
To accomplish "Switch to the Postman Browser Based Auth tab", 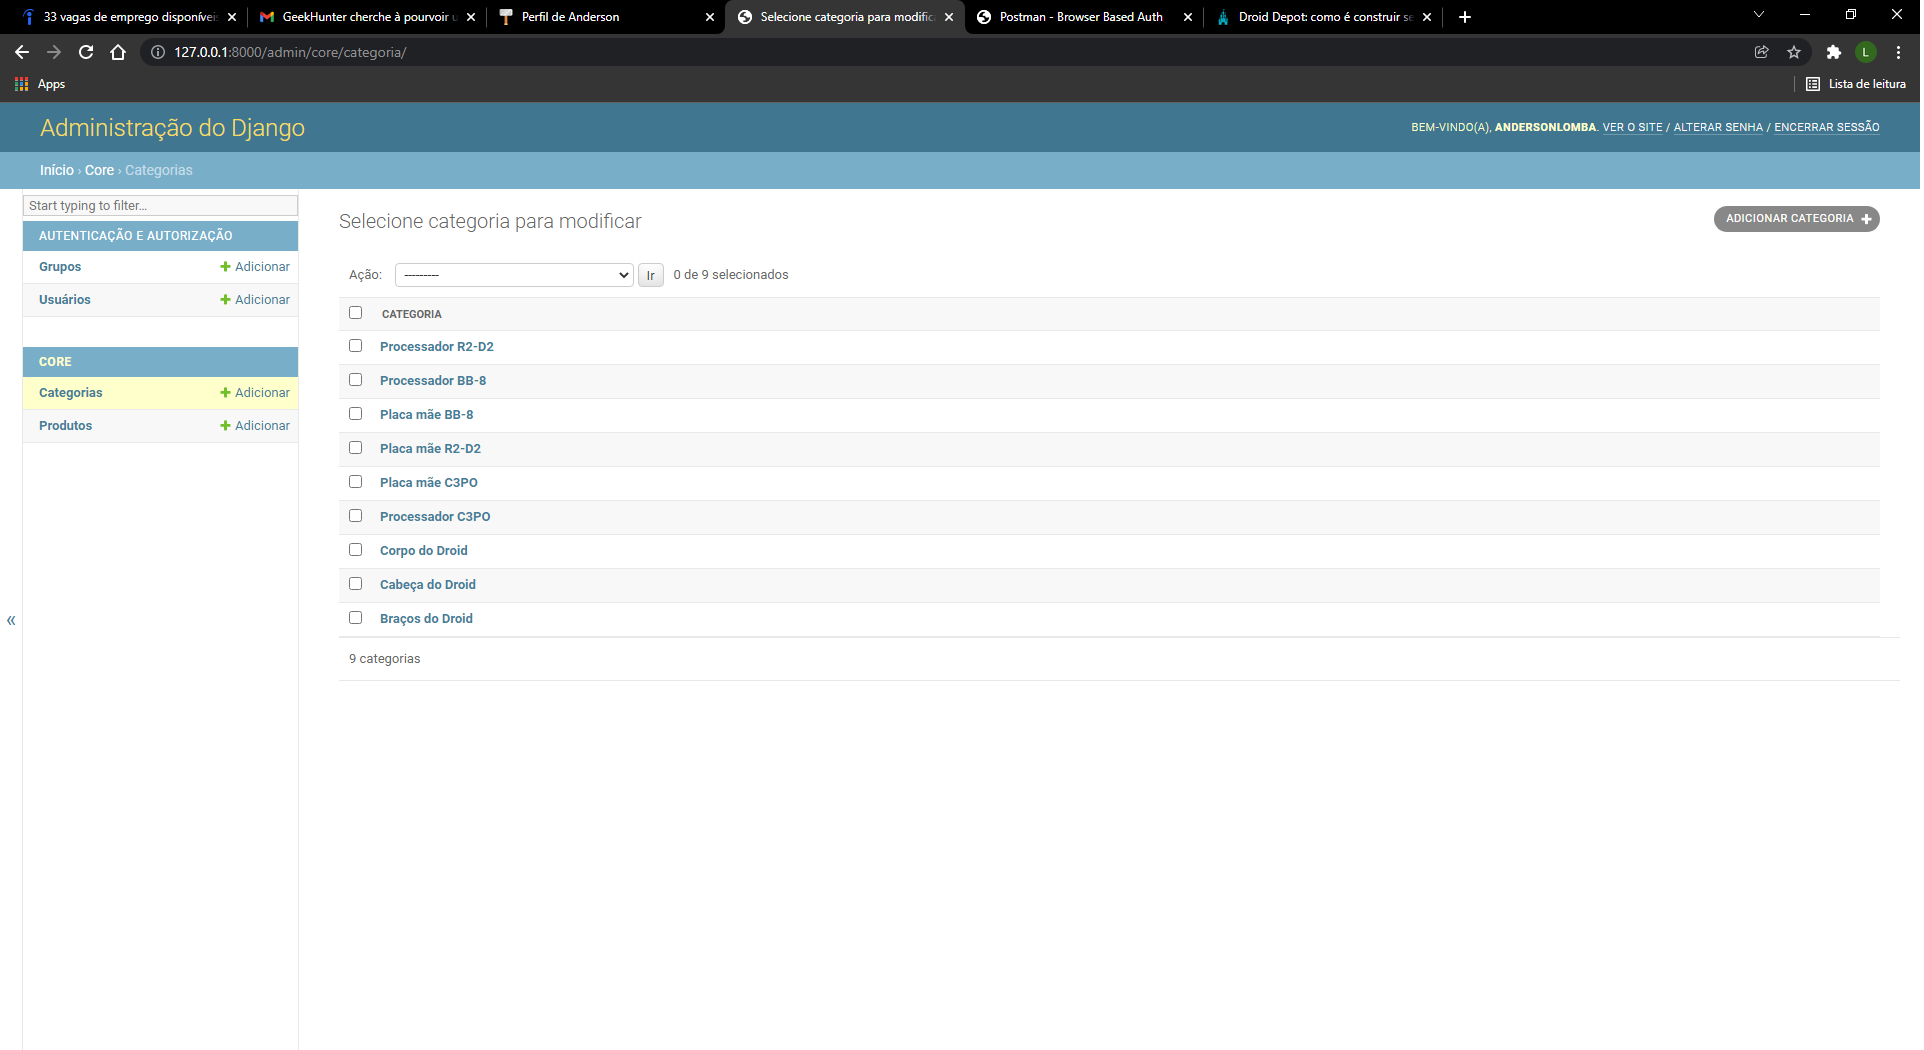I will 1080,17.
